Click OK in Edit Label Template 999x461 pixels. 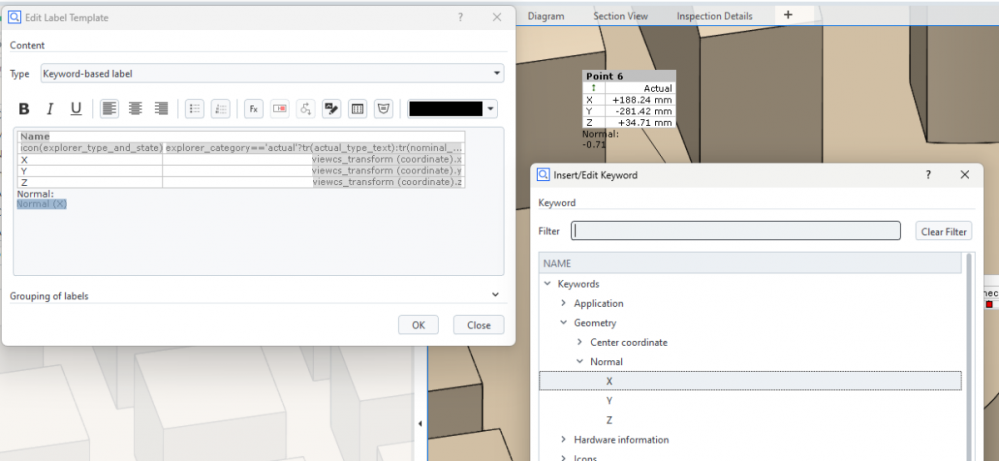(418, 325)
